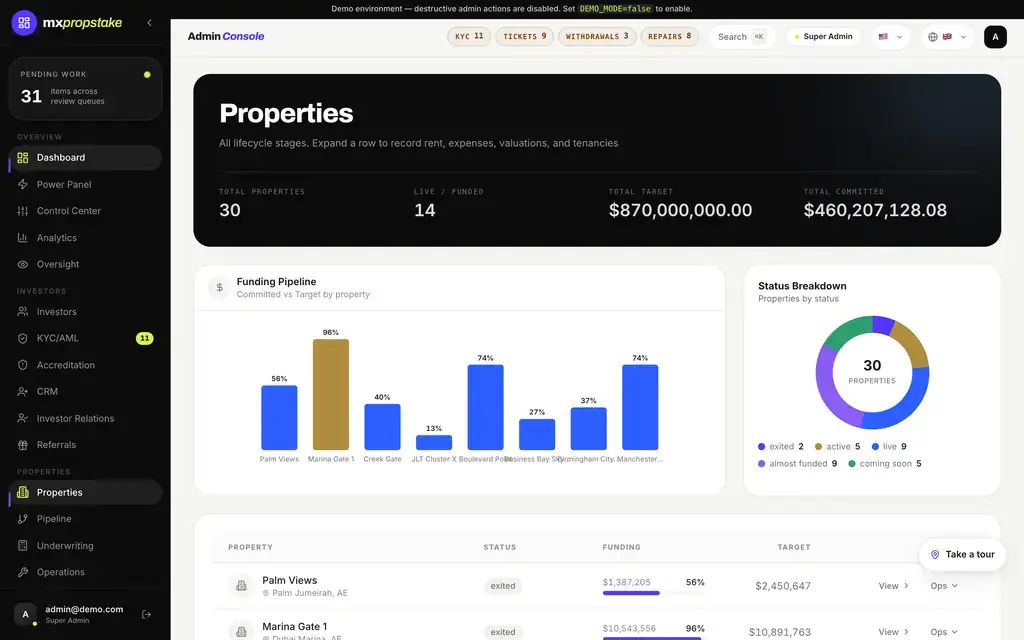Click the Referrals gift icon
Image resolution: width=1024 pixels, height=640 pixels.
point(23,445)
